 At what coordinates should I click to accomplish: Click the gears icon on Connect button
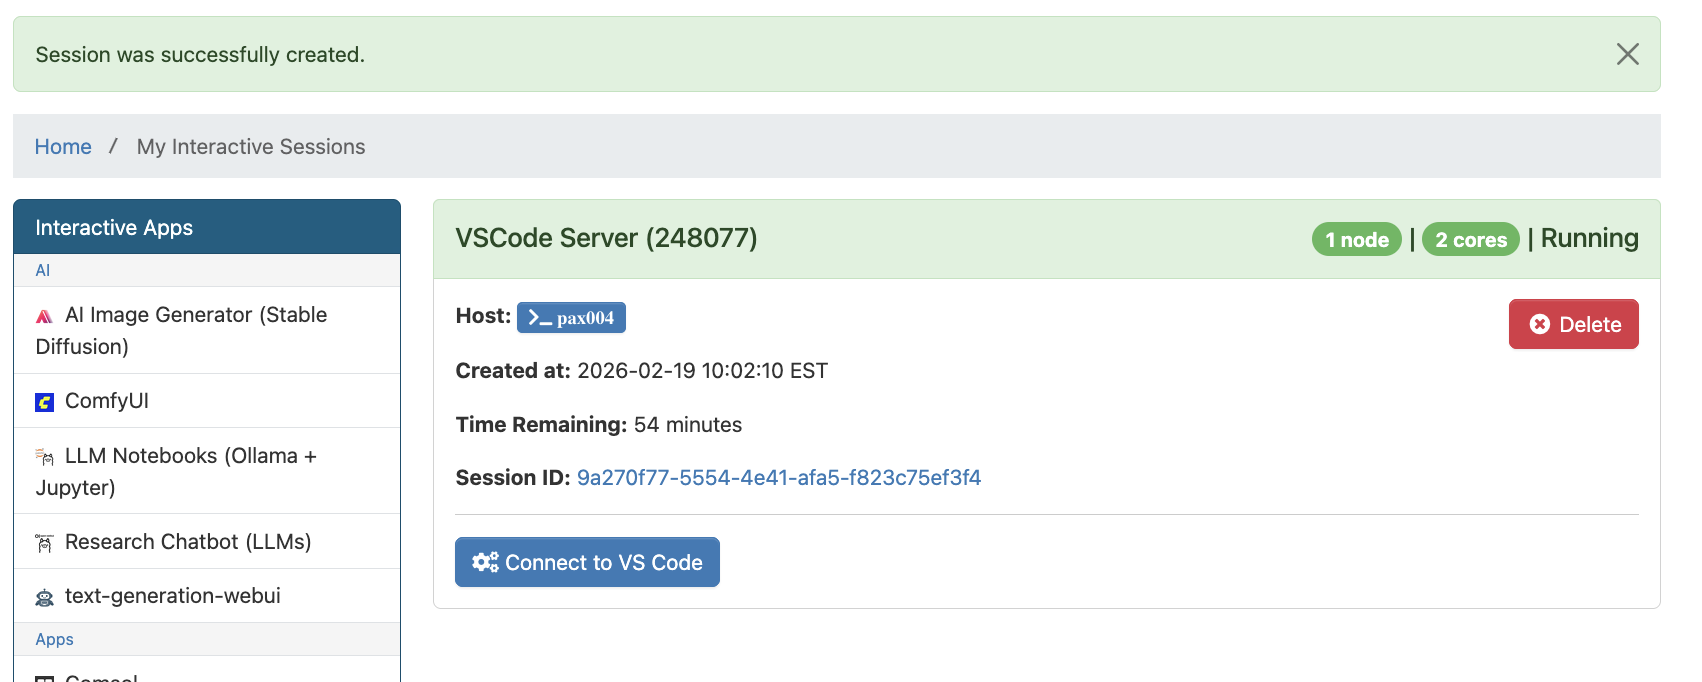click(485, 562)
